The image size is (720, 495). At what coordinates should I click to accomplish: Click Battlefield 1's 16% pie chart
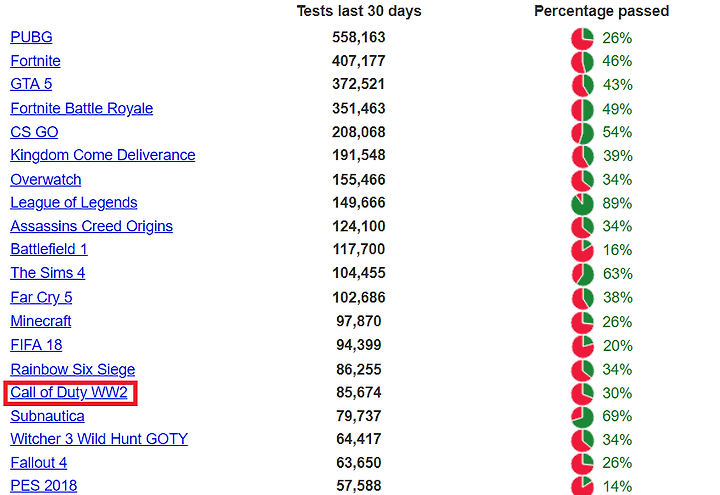tap(582, 251)
